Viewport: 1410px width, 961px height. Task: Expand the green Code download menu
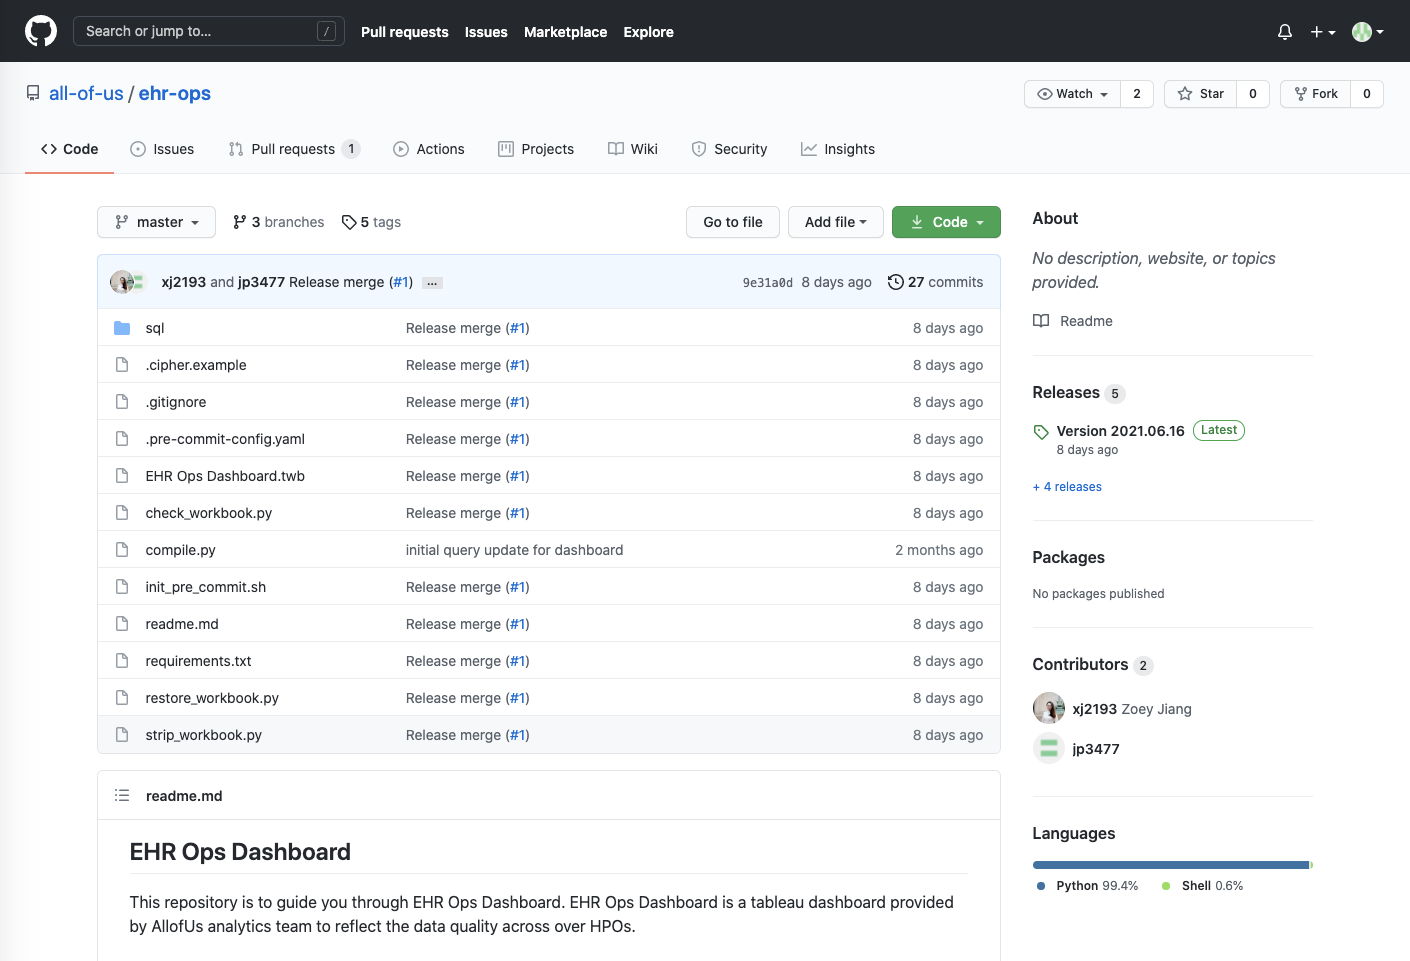pos(946,222)
